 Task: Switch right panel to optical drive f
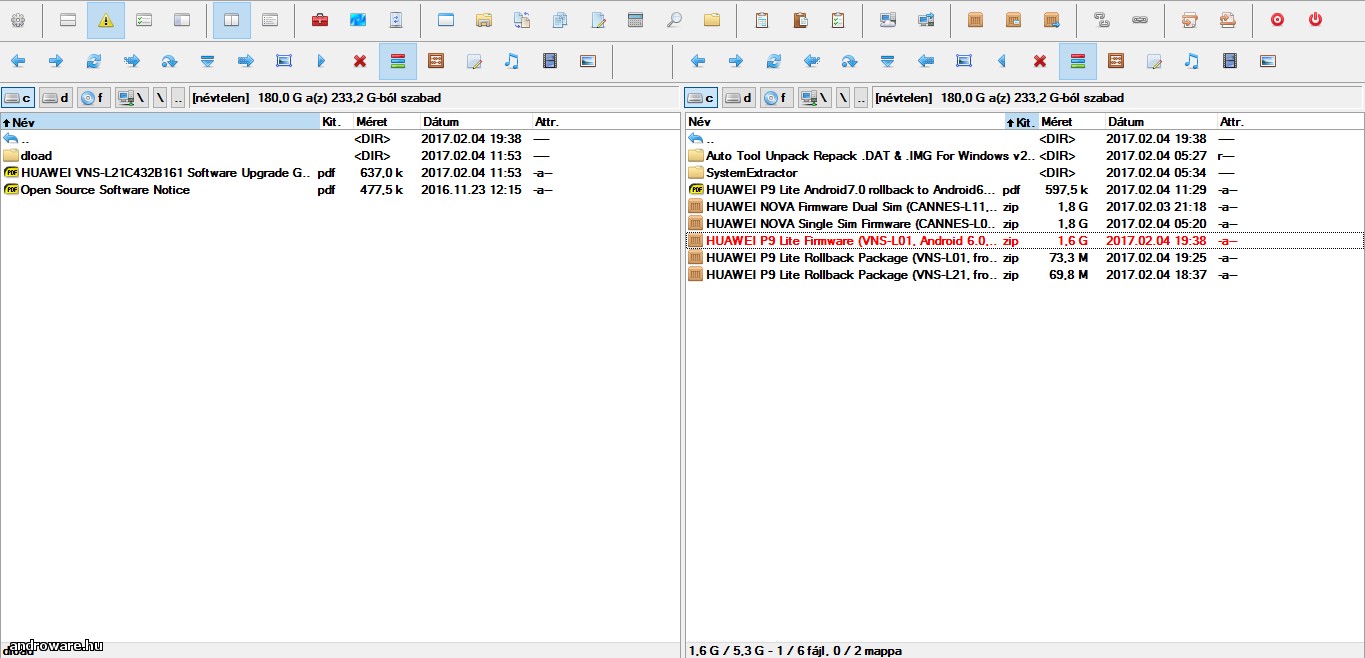[x=776, y=98]
